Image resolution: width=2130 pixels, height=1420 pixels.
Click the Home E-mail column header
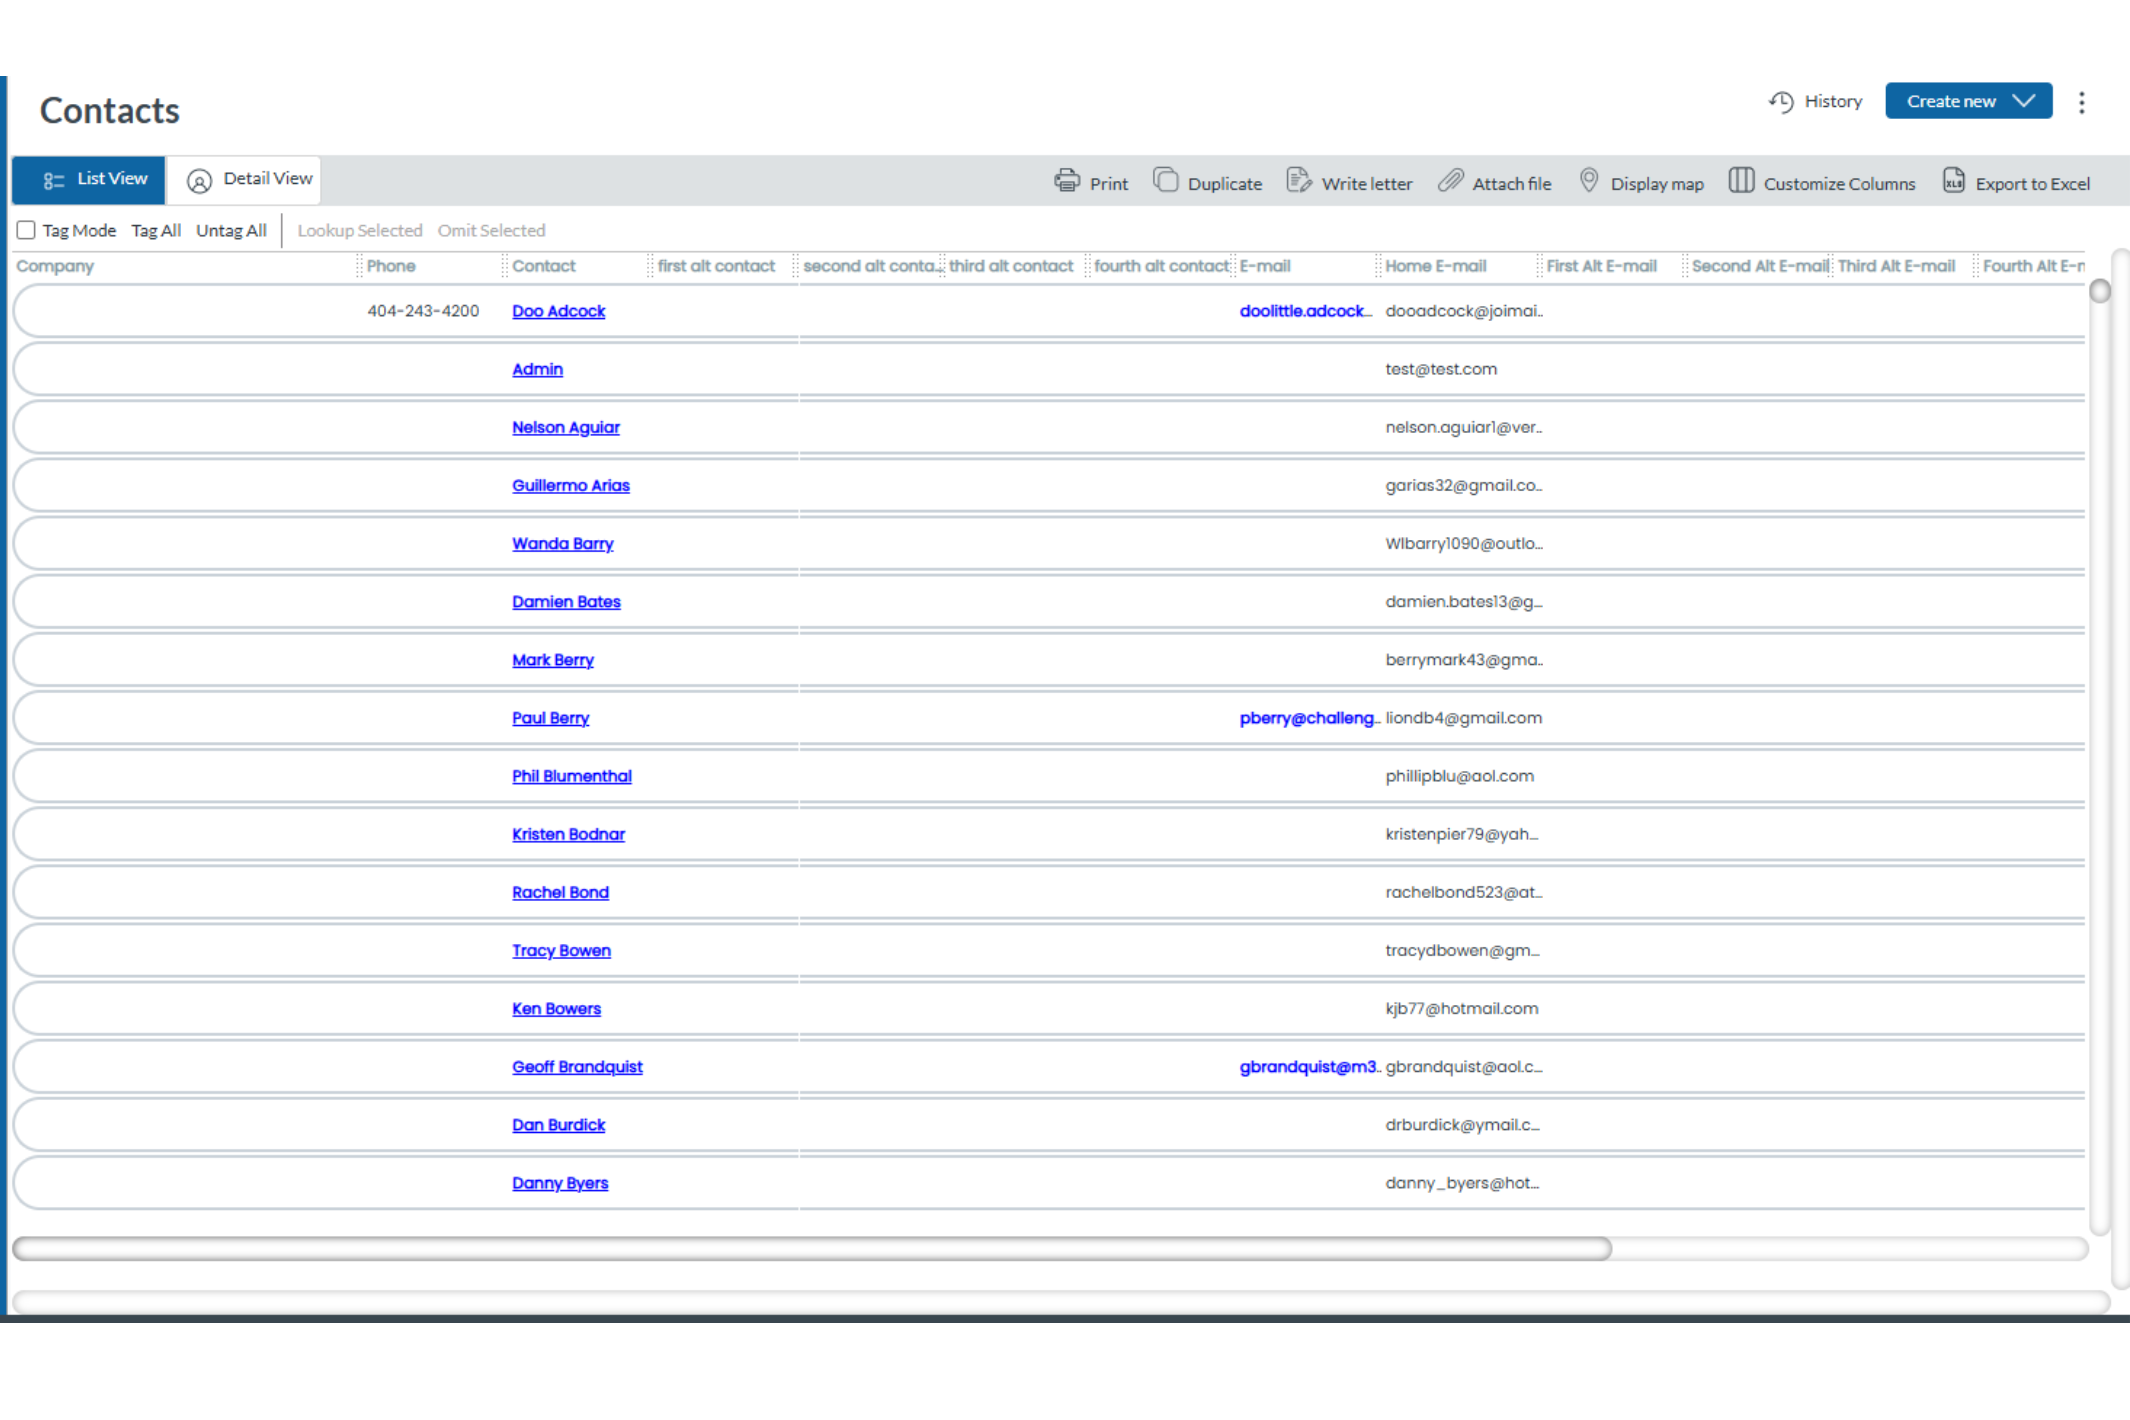(x=1436, y=266)
